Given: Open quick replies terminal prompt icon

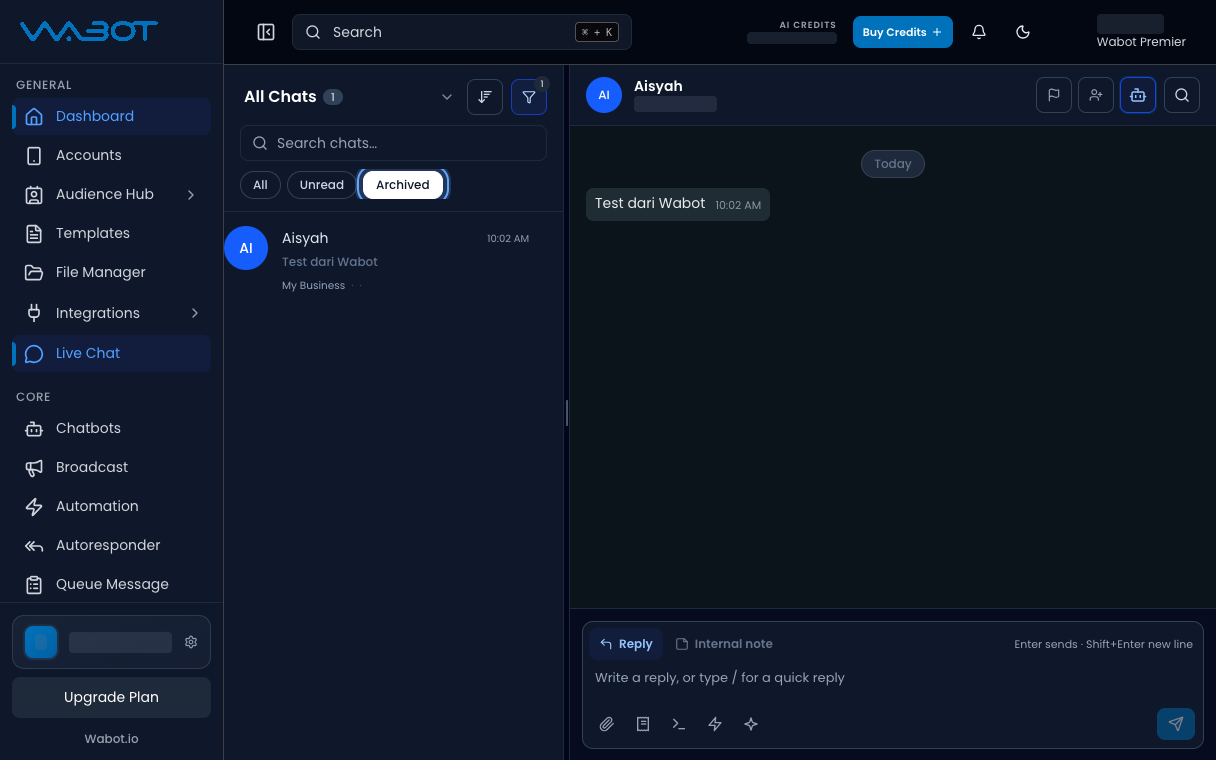Looking at the screenshot, I should 679,724.
